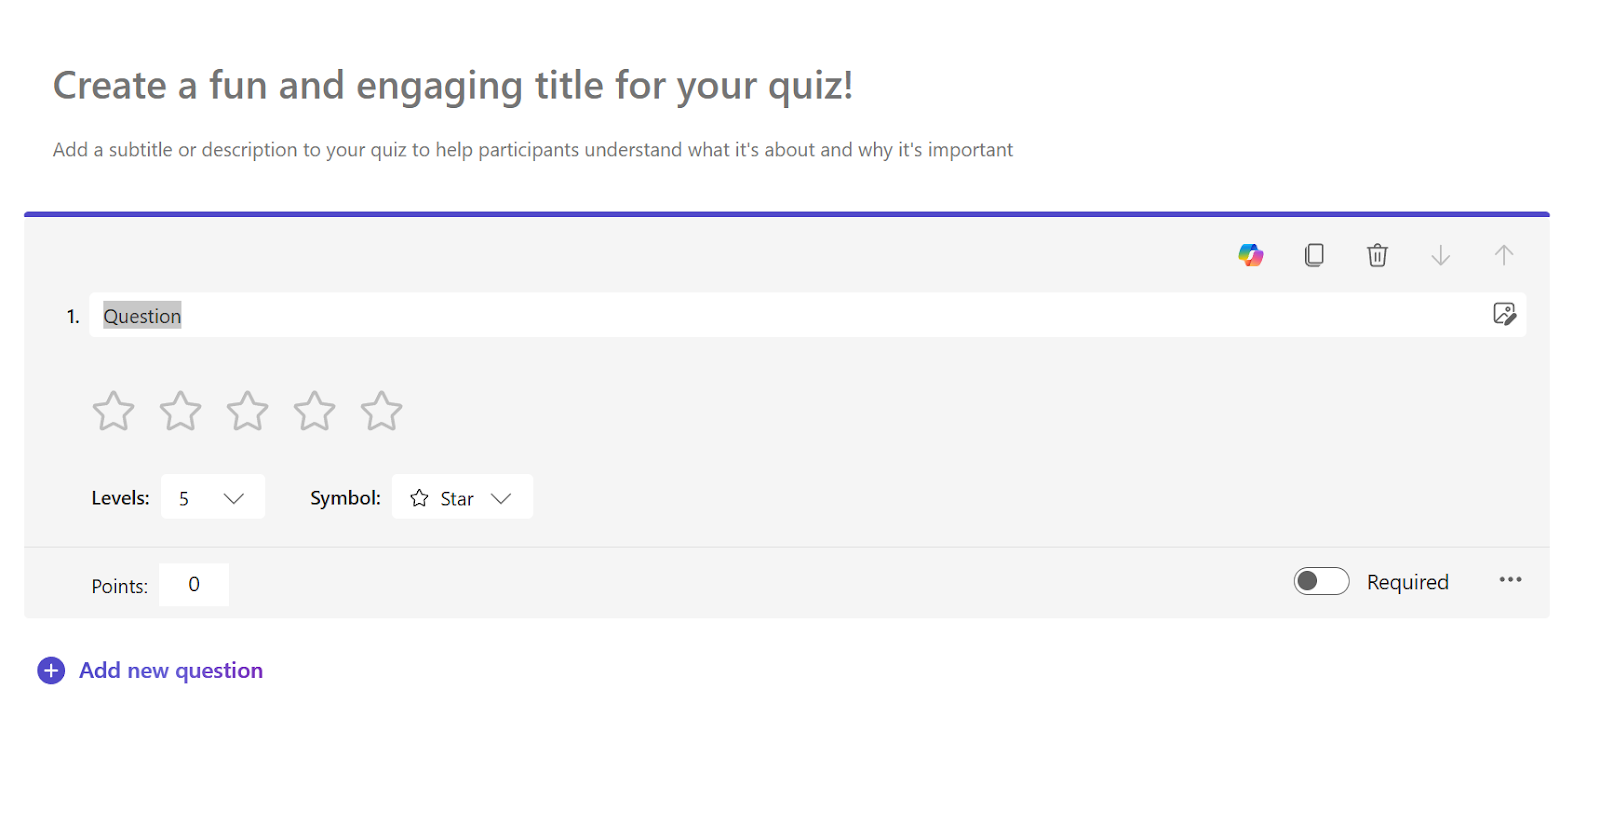Click the quiz subtitle description text
This screenshot has height=826, width=1600.
[x=532, y=149]
